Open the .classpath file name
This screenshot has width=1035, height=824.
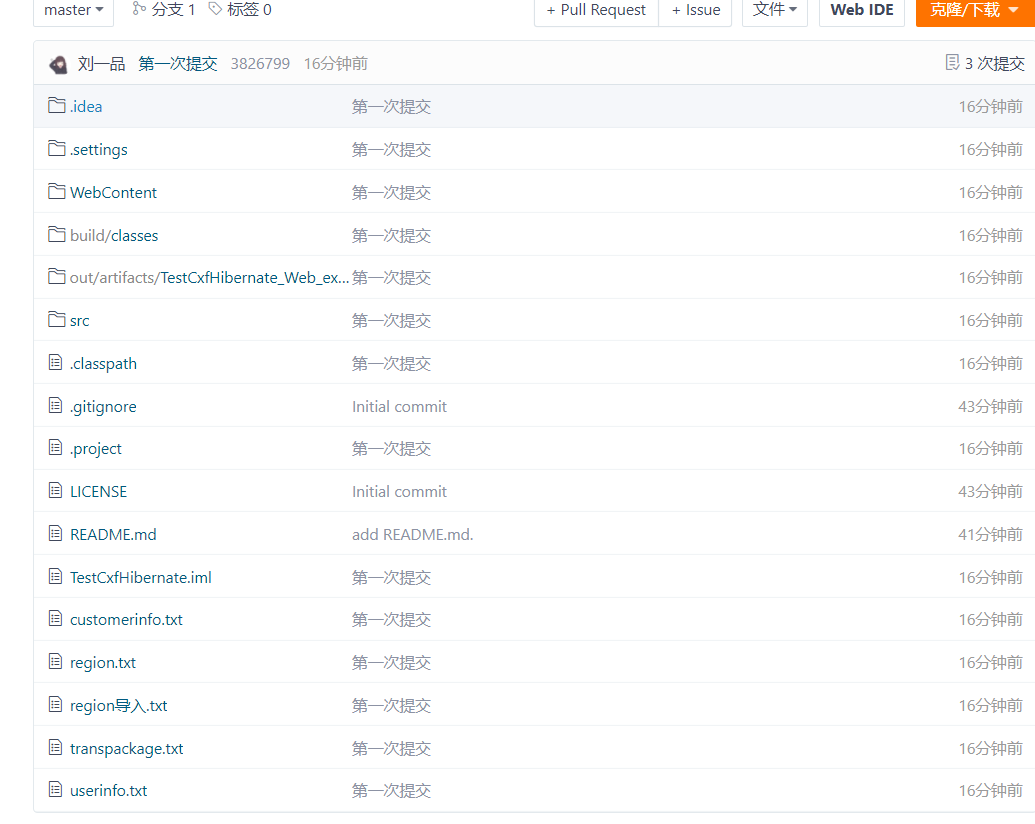(x=104, y=364)
